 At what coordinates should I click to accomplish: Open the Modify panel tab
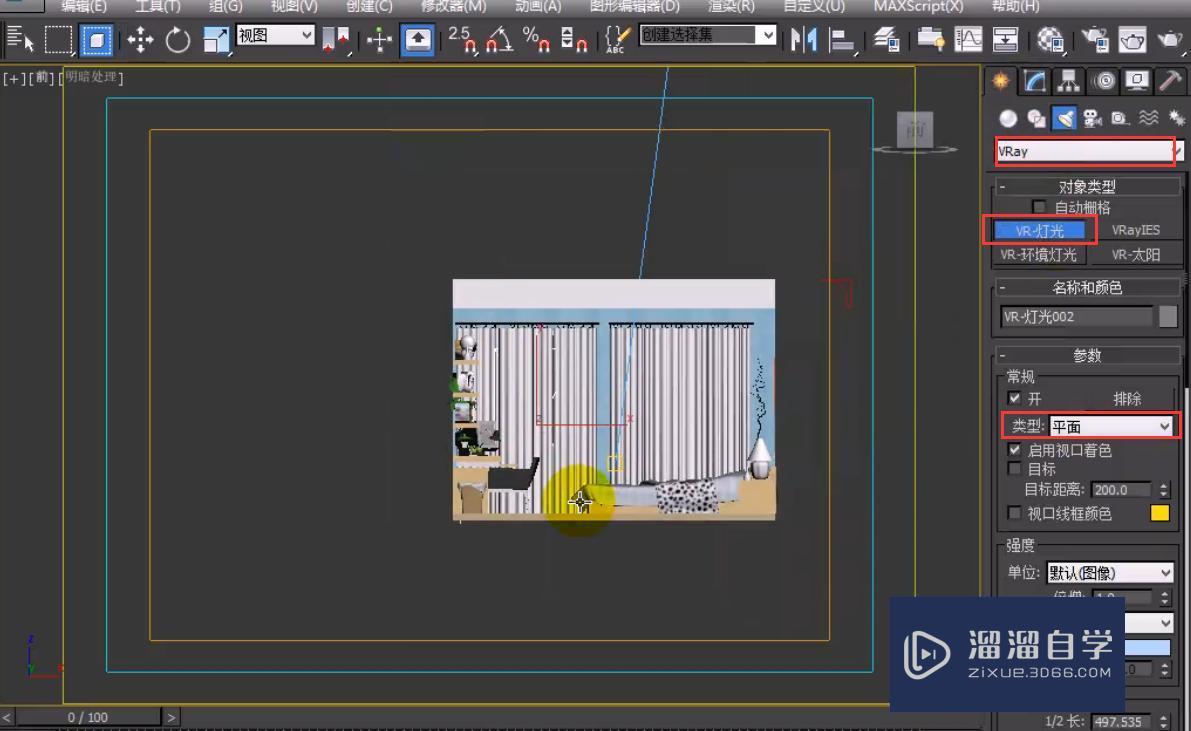[1035, 82]
